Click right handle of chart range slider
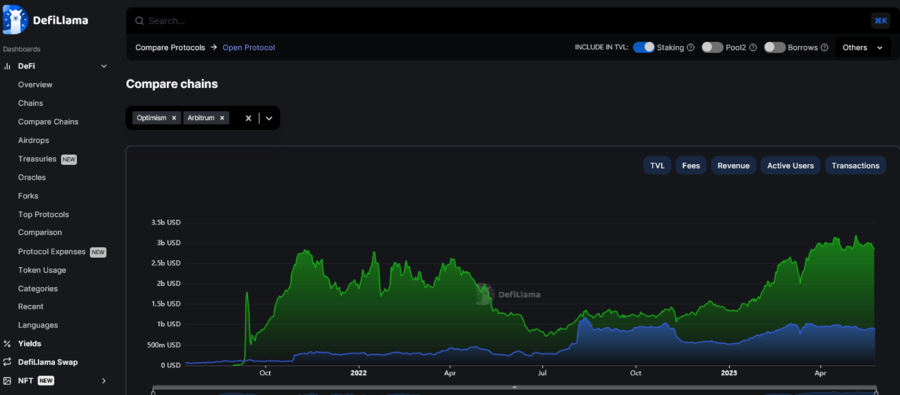The height and width of the screenshot is (395, 900). pos(875,392)
